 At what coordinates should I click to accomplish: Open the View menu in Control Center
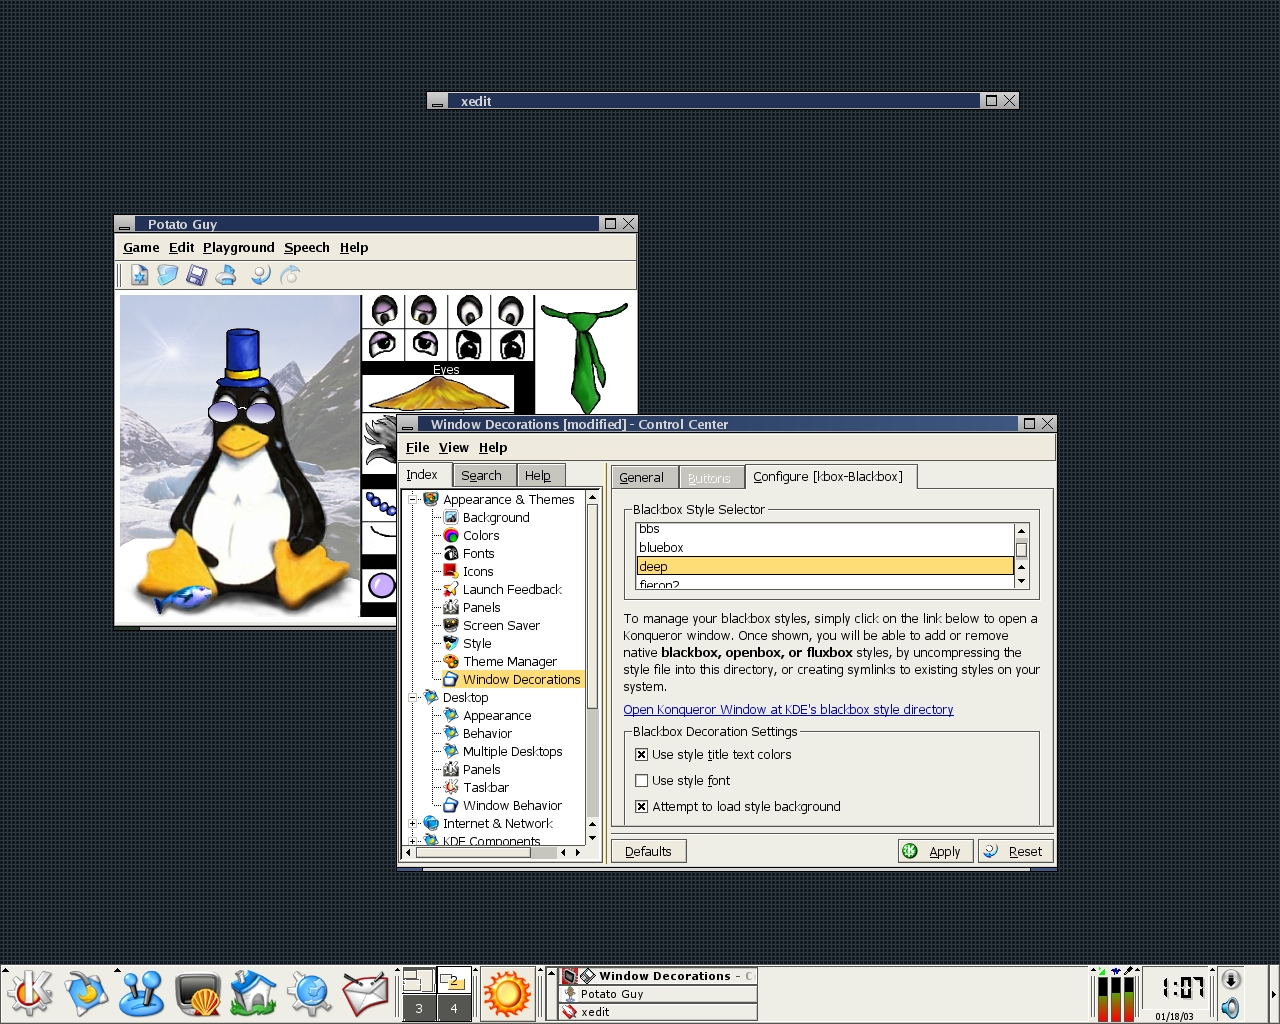pos(453,448)
